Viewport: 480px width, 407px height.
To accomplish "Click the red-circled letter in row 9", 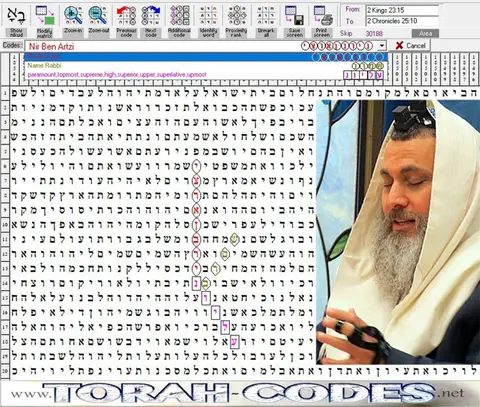I will point(197,210).
